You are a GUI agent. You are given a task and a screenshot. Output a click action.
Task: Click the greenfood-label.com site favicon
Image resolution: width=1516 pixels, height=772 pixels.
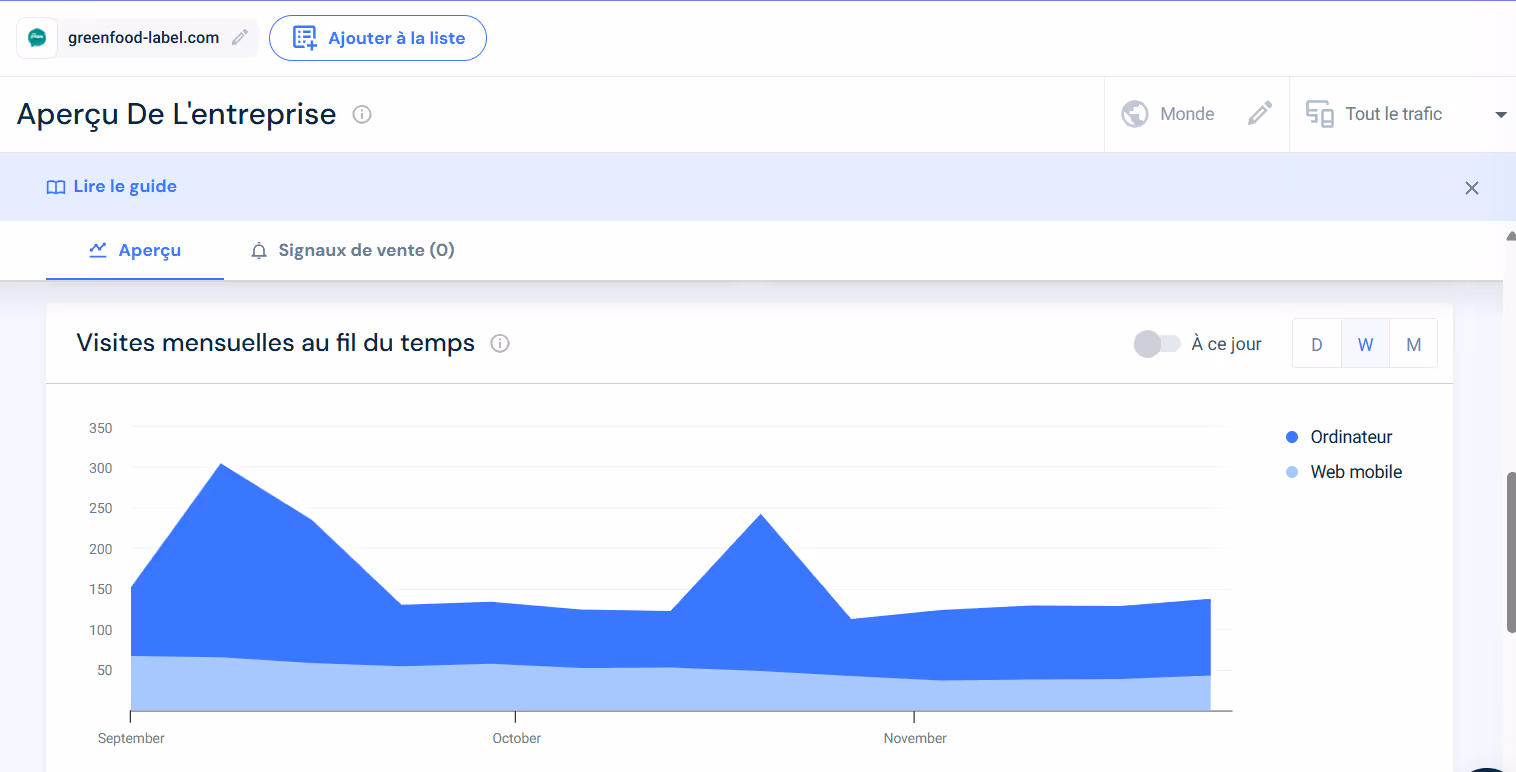point(37,38)
